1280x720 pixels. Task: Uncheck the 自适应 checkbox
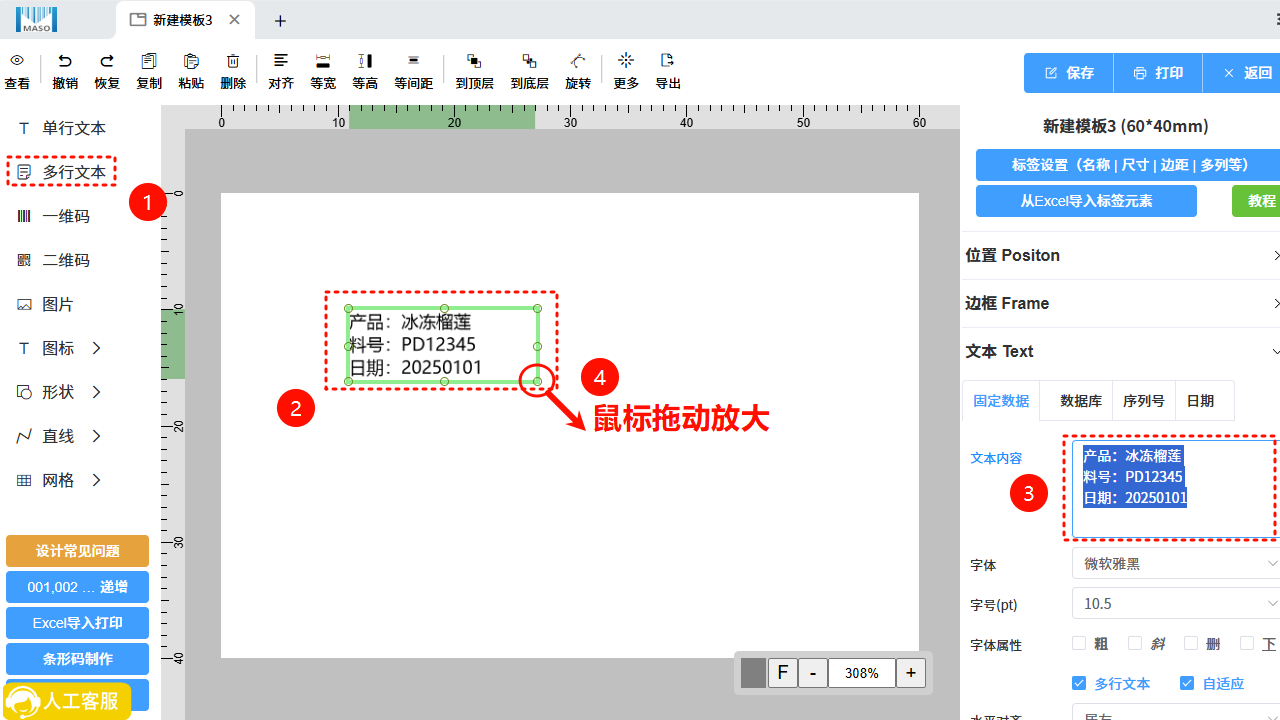(x=1187, y=683)
